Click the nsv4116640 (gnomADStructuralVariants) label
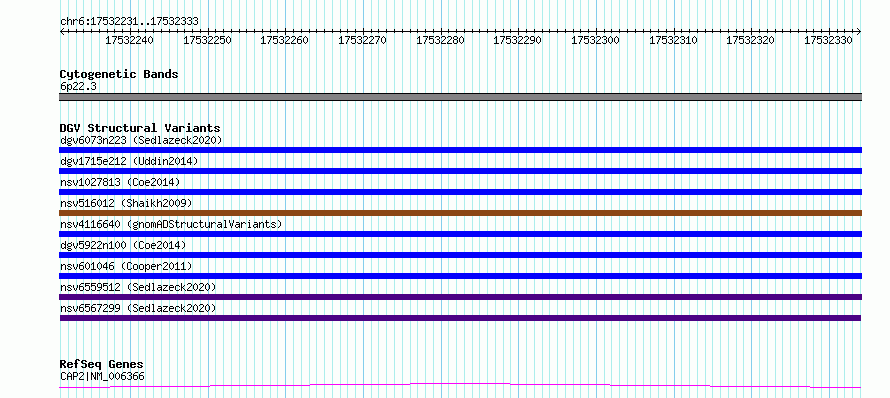 click(171, 224)
